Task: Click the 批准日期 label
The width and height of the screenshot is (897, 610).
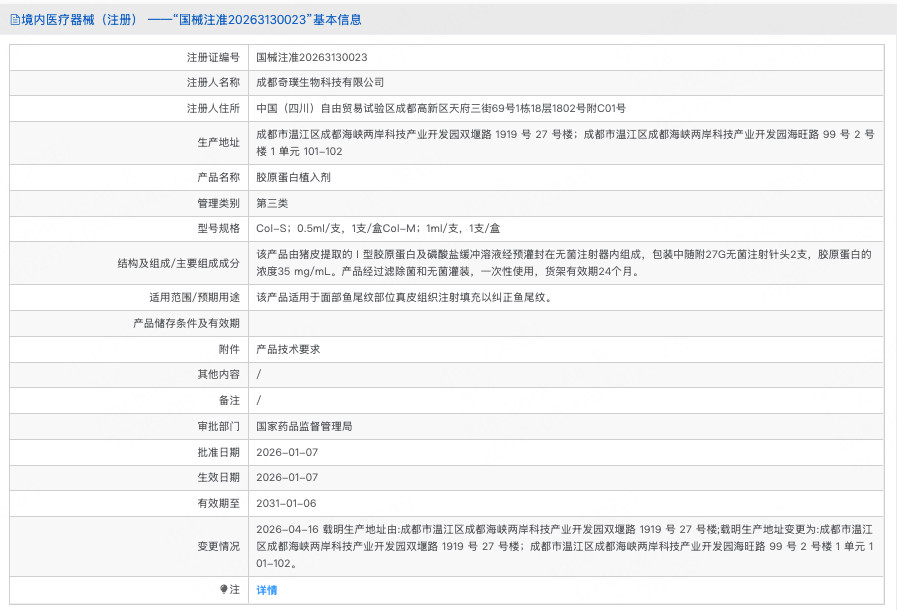Action: (x=219, y=452)
